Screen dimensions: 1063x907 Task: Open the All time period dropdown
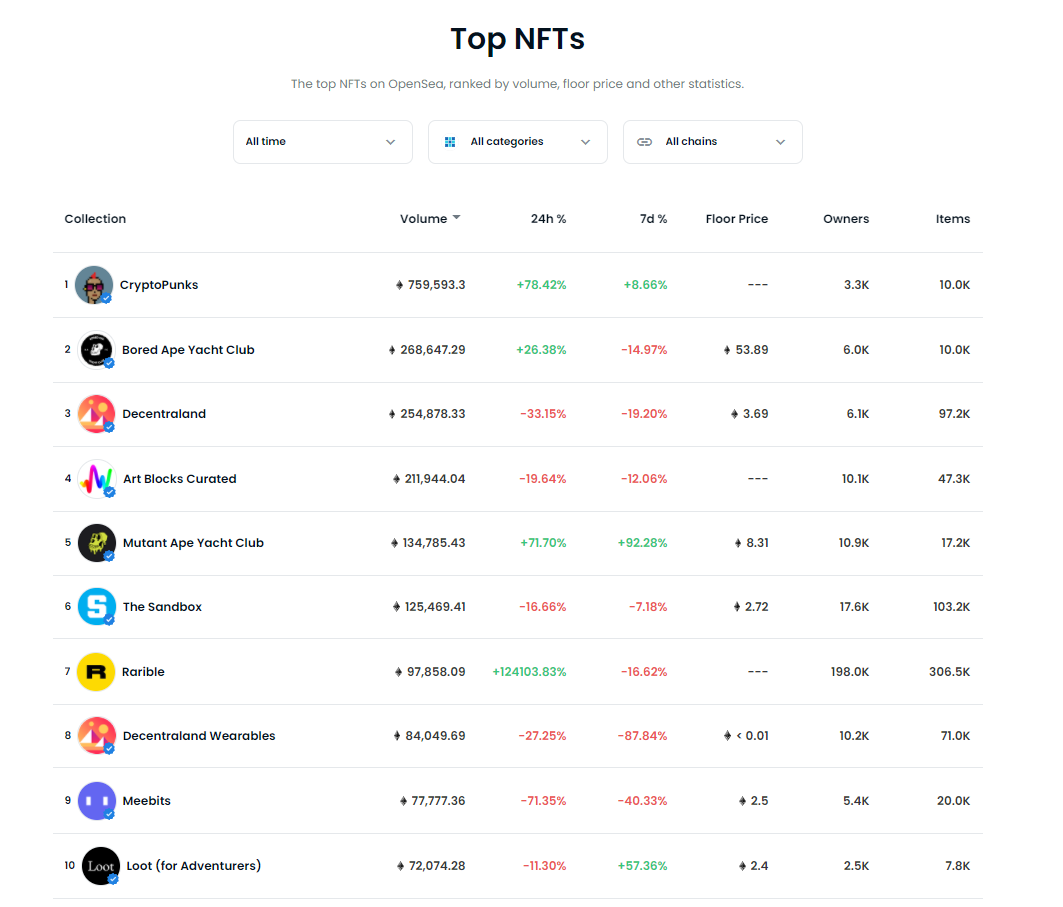[x=322, y=142]
